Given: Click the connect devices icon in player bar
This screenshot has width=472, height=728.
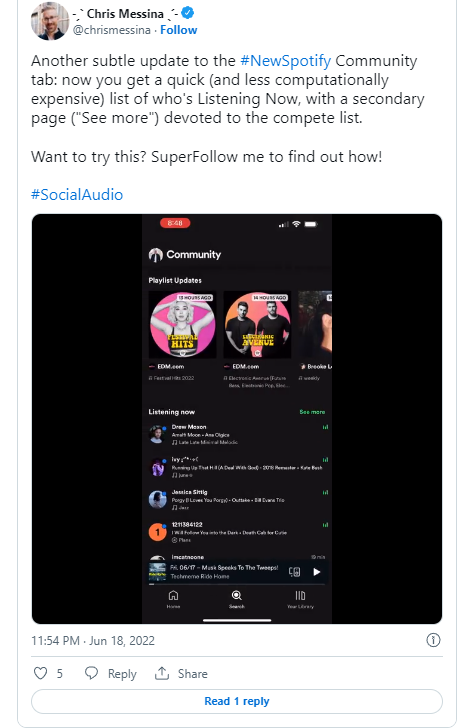Looking at the screenshot, I should point(295,572).
